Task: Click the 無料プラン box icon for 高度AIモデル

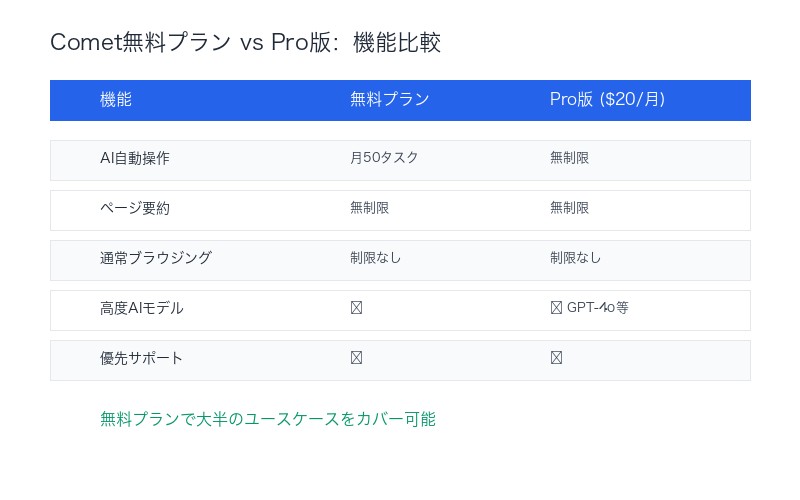Action: [x=356, y=308]
